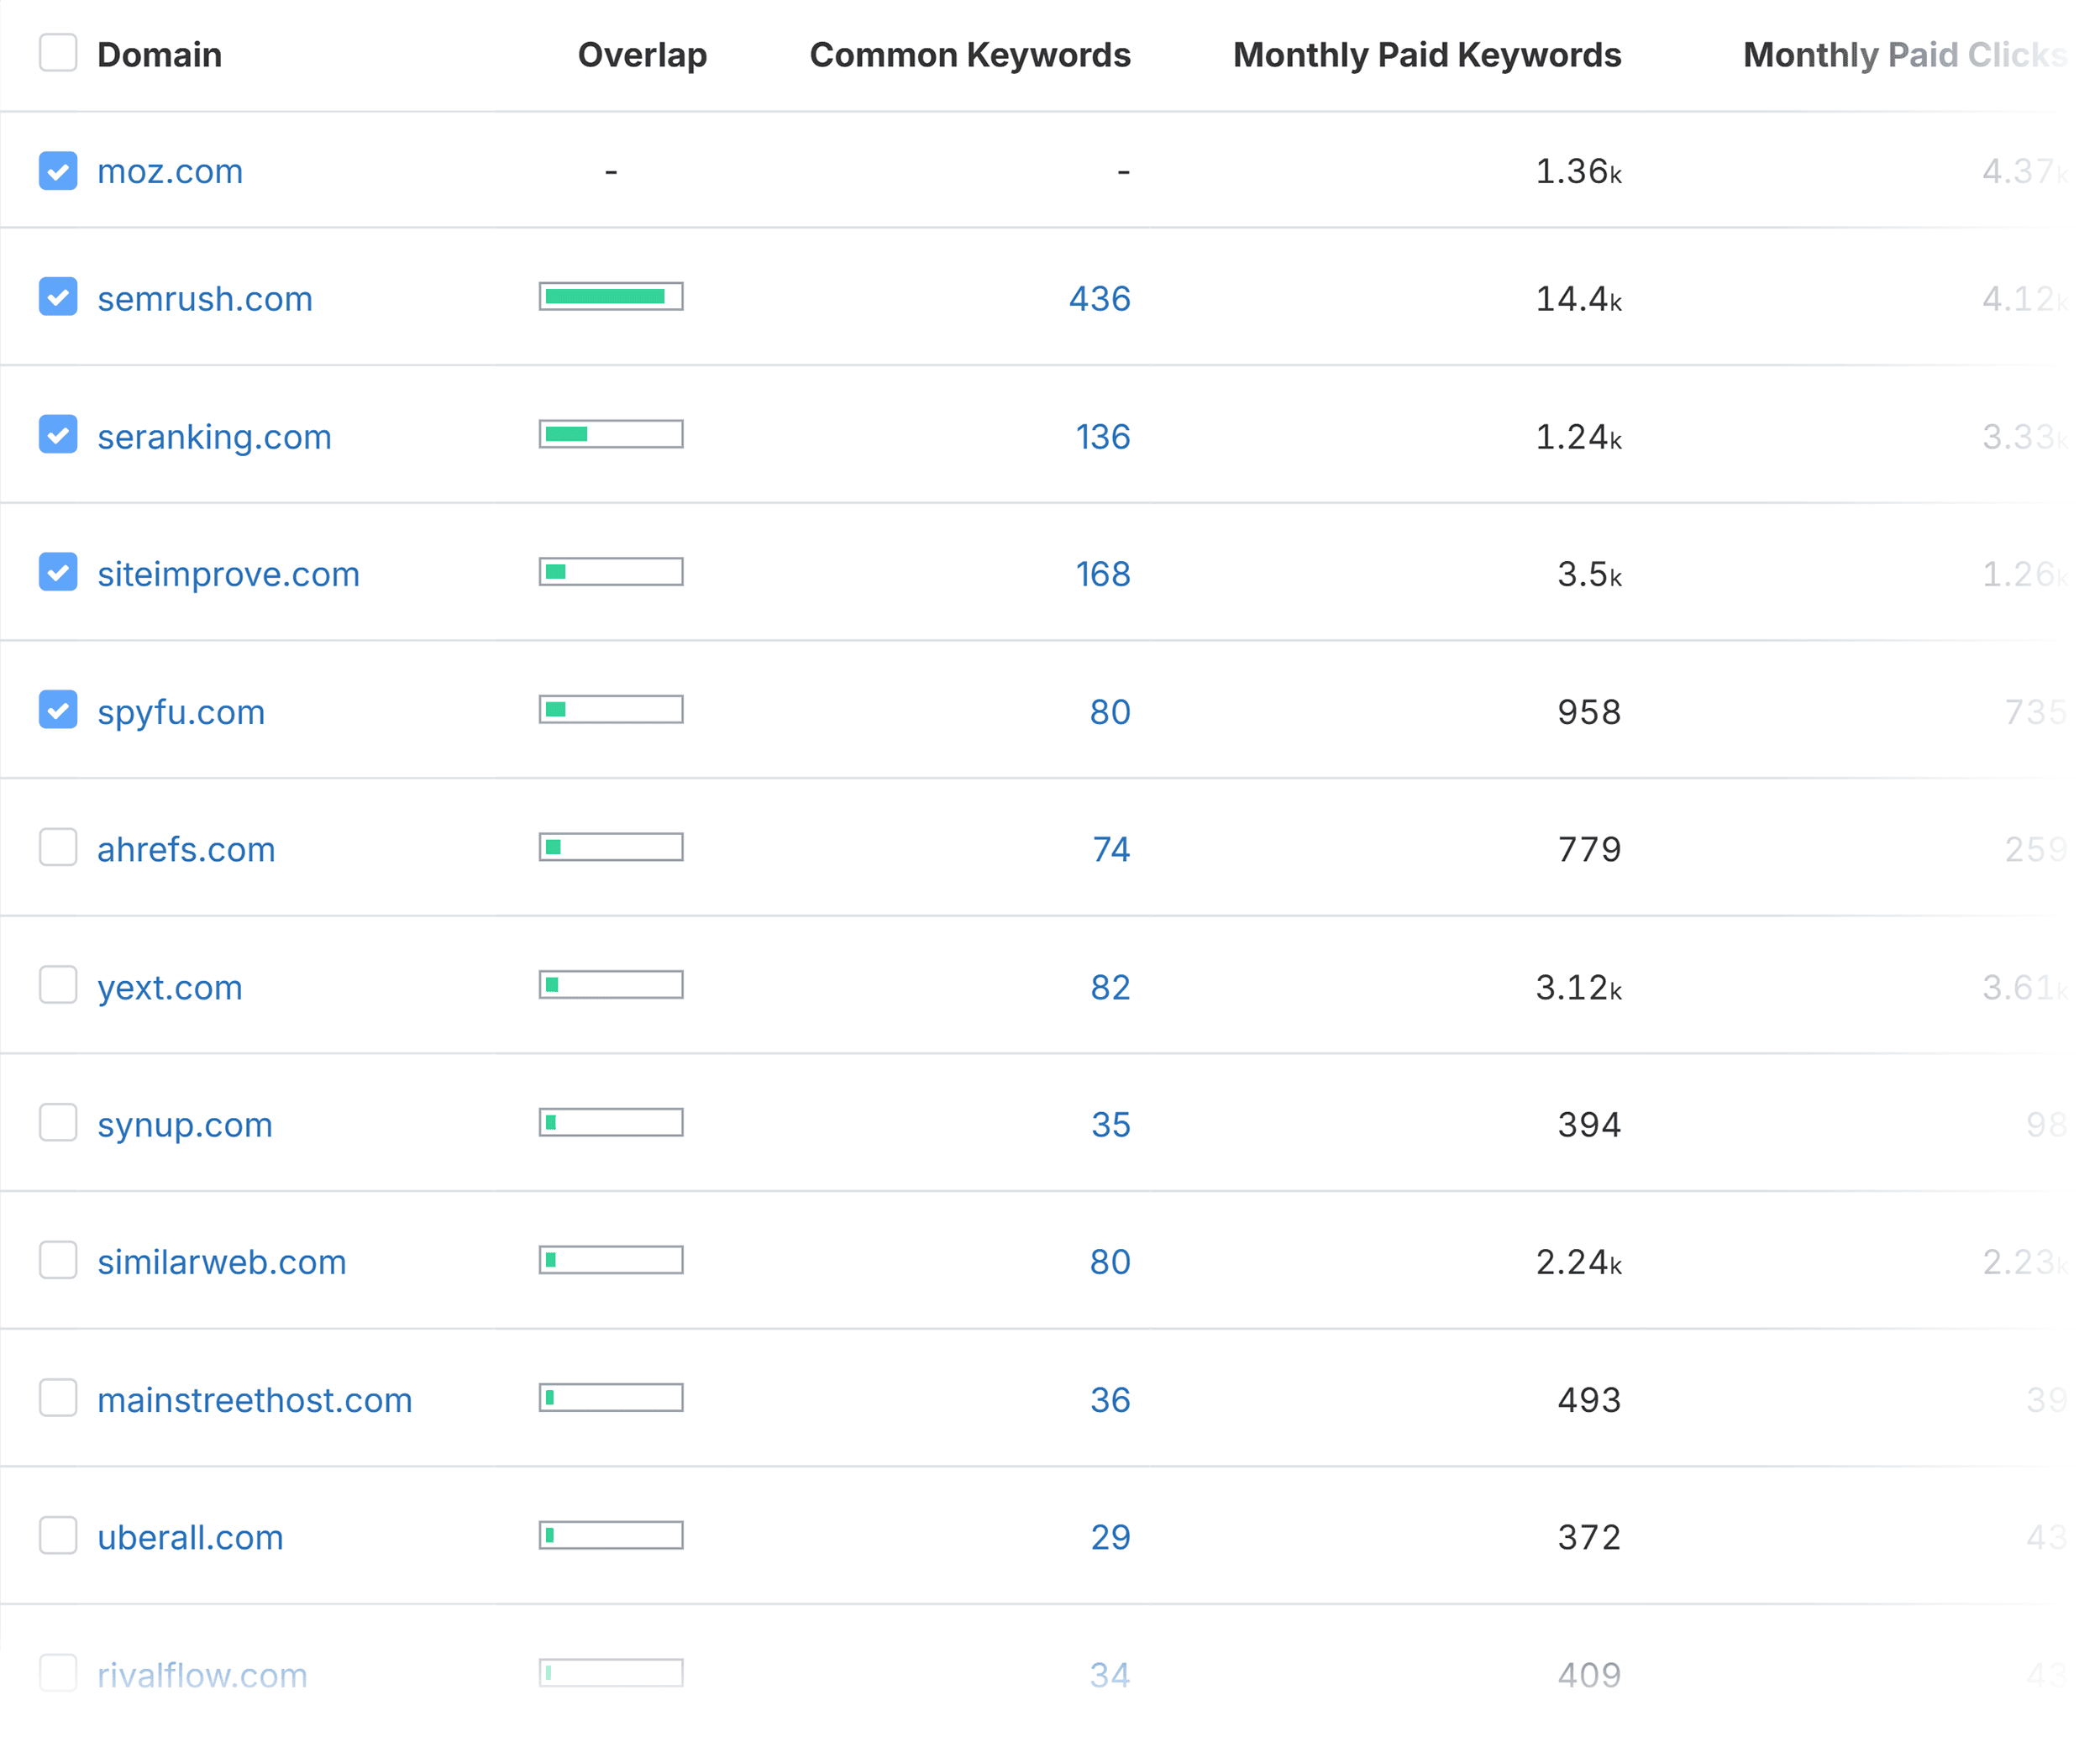
Task: Open the similarweb.com domain link
Action: [222, 1262]
